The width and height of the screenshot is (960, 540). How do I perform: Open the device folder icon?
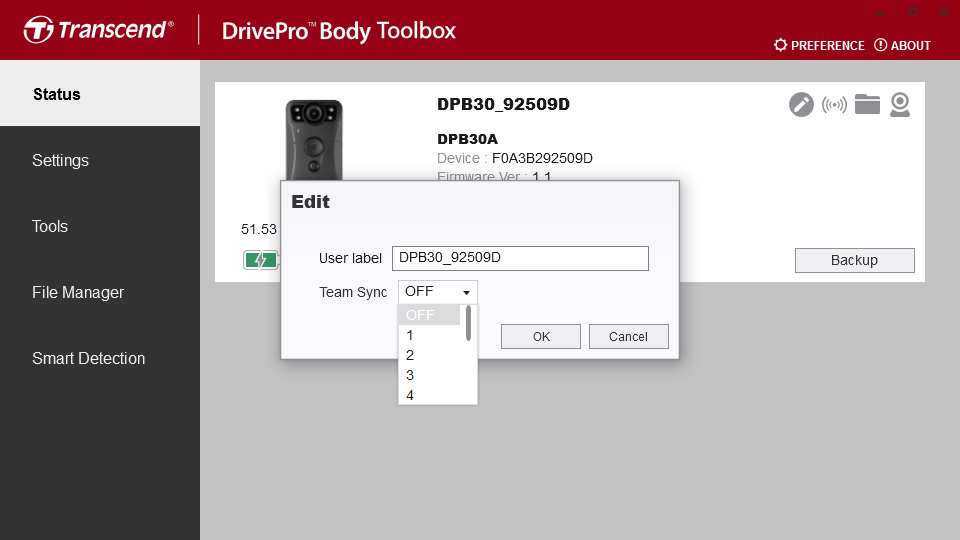[867, 104]
